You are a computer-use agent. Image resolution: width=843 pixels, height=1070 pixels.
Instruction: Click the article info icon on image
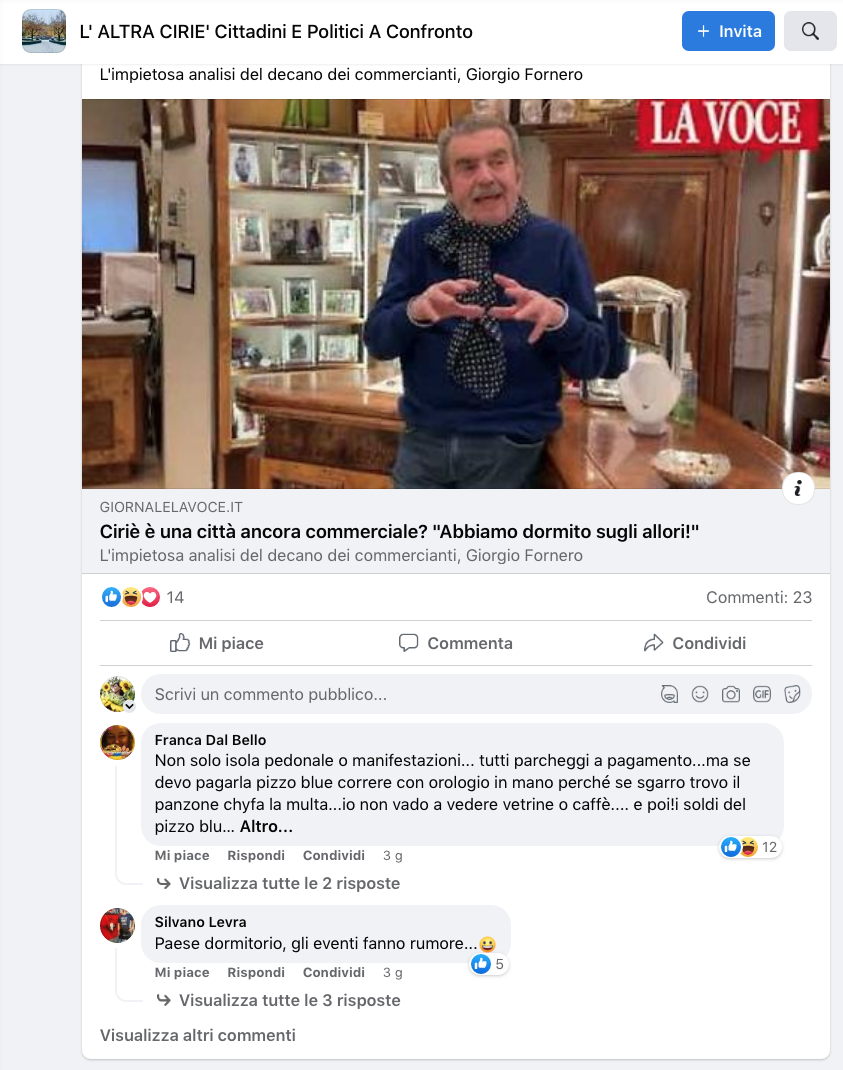click(x=797, y=489)
